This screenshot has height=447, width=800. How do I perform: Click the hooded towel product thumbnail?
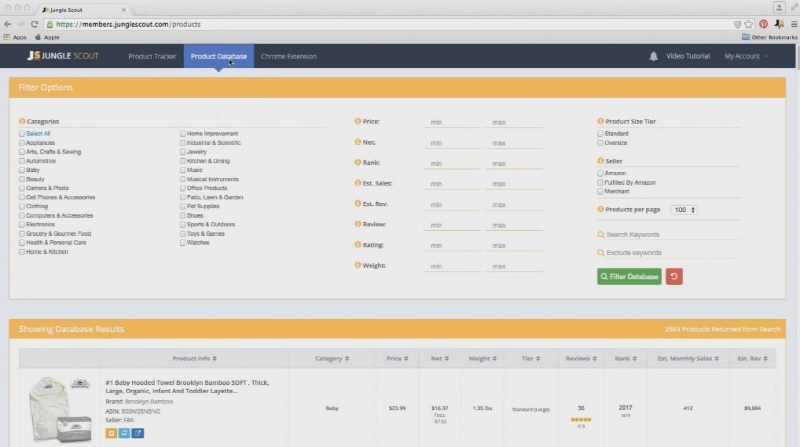[x=60, y=409]
